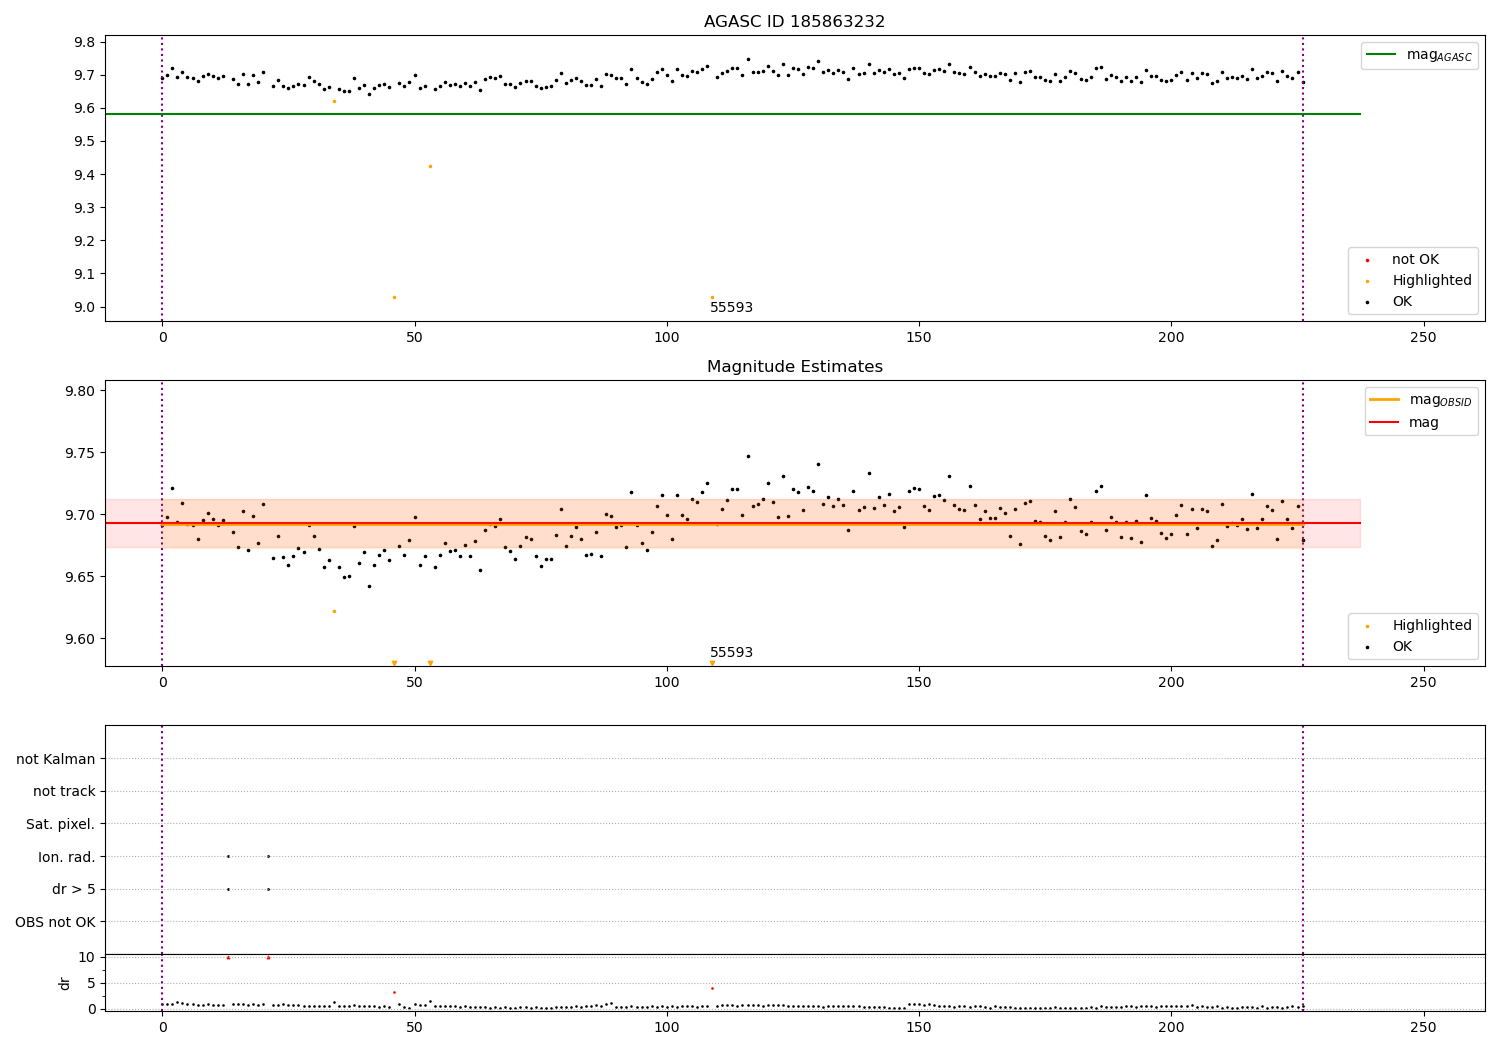Viewport: 1500px width, 1050px height.
Task: Click the orange mag OBSID legend line swatch
Action: (x=1385, y=400)
